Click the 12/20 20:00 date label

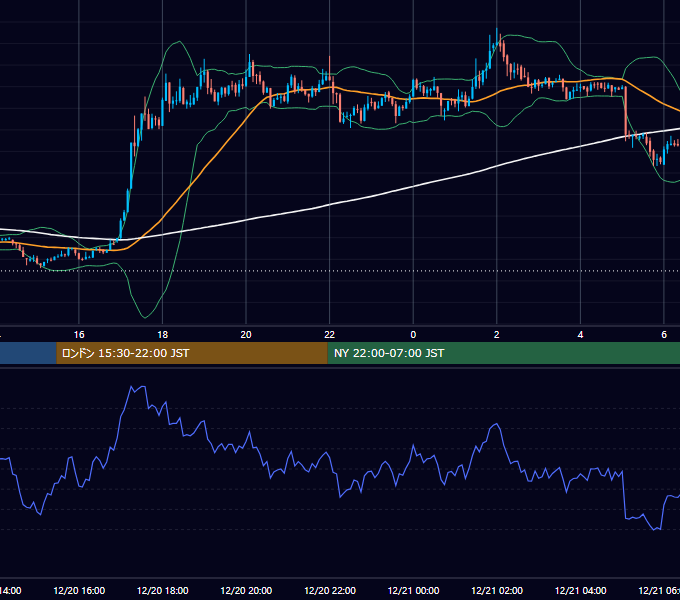click(x=246, y=590)
